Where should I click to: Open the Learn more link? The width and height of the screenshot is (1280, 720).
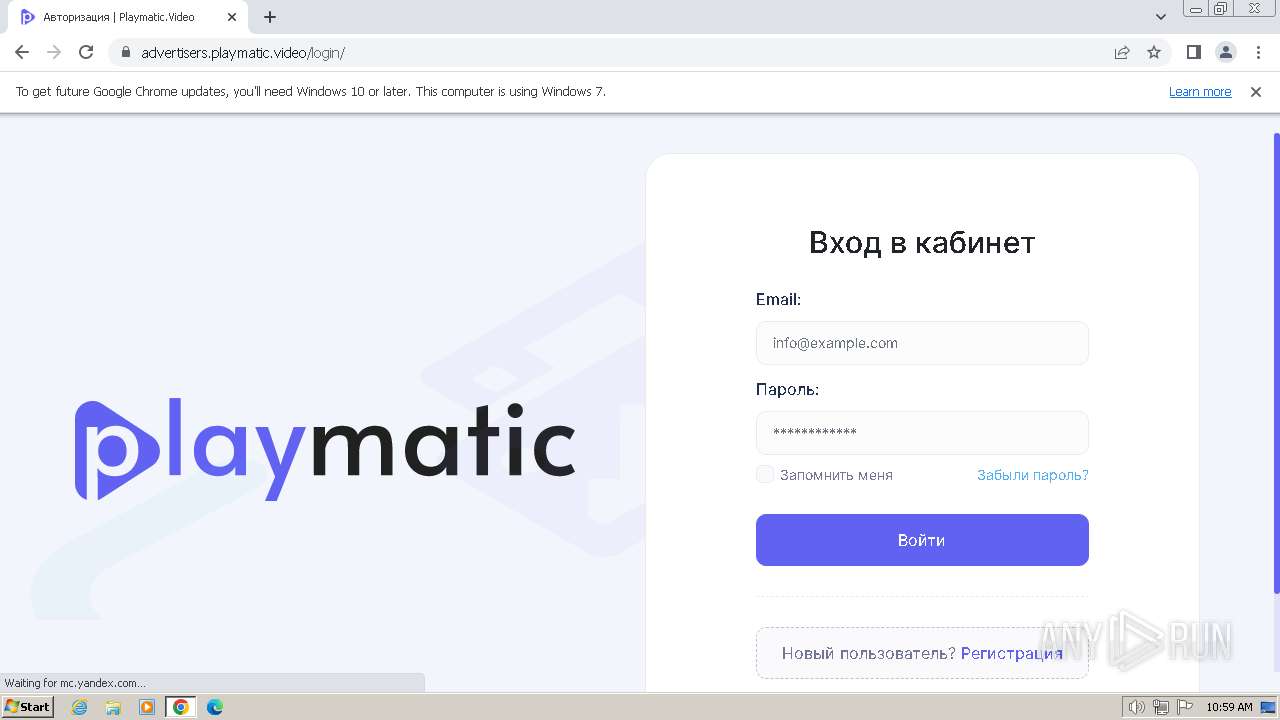(x=1200, y=91)
